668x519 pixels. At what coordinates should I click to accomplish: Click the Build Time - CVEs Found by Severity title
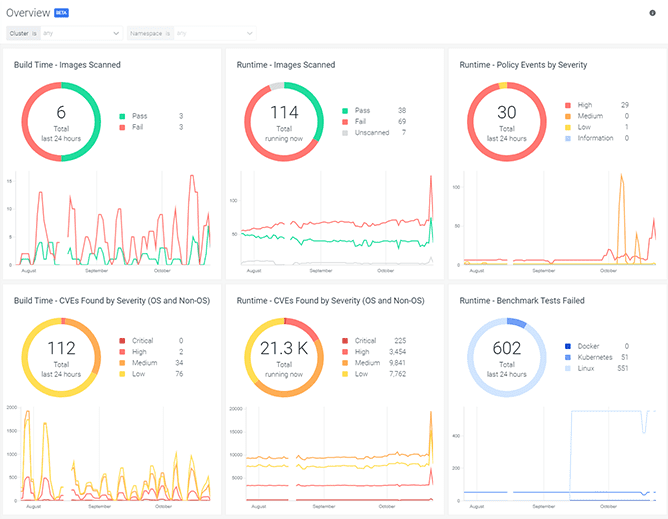[112, 300]
